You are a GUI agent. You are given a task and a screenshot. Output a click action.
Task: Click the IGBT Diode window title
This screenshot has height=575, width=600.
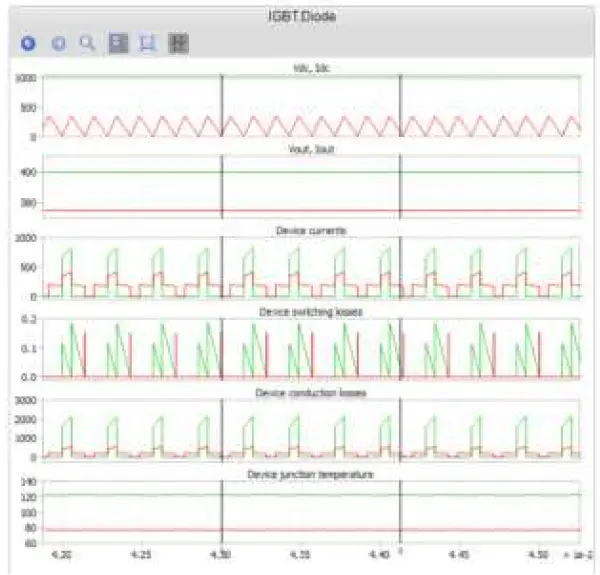302,16
